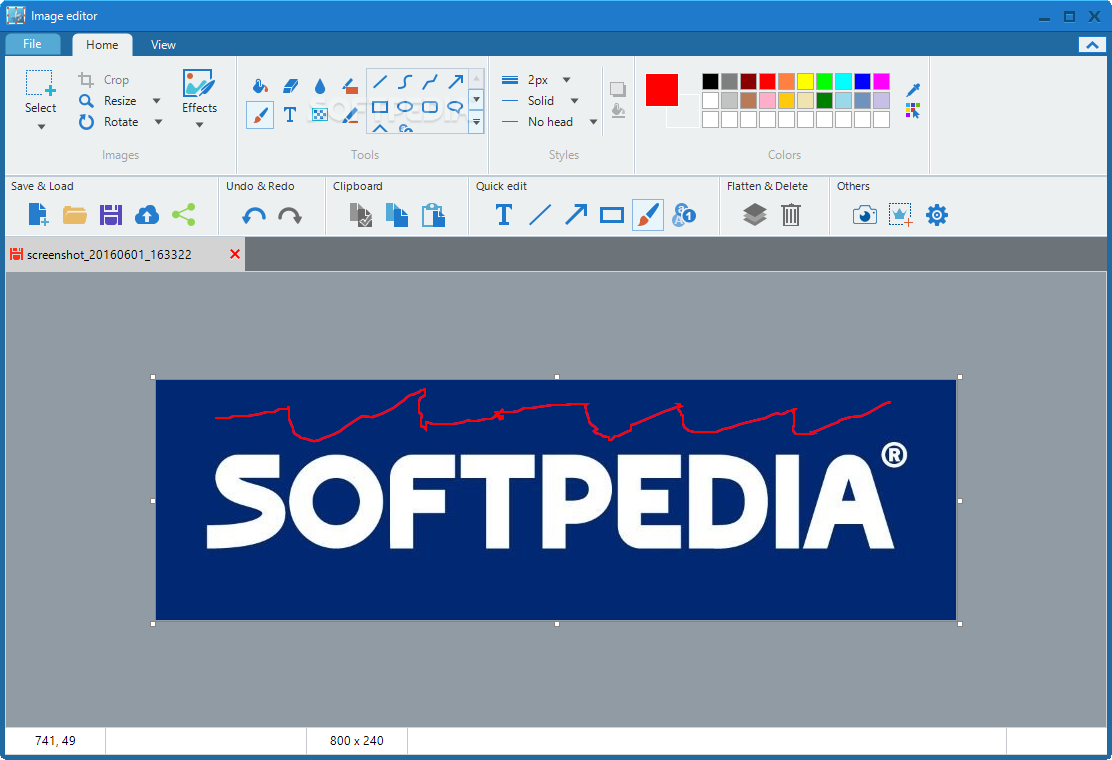Viewport: 1112px width, 760px height.
Task: Toggle the Brush tool in Tools group
Action: click(x=260, y=115)
